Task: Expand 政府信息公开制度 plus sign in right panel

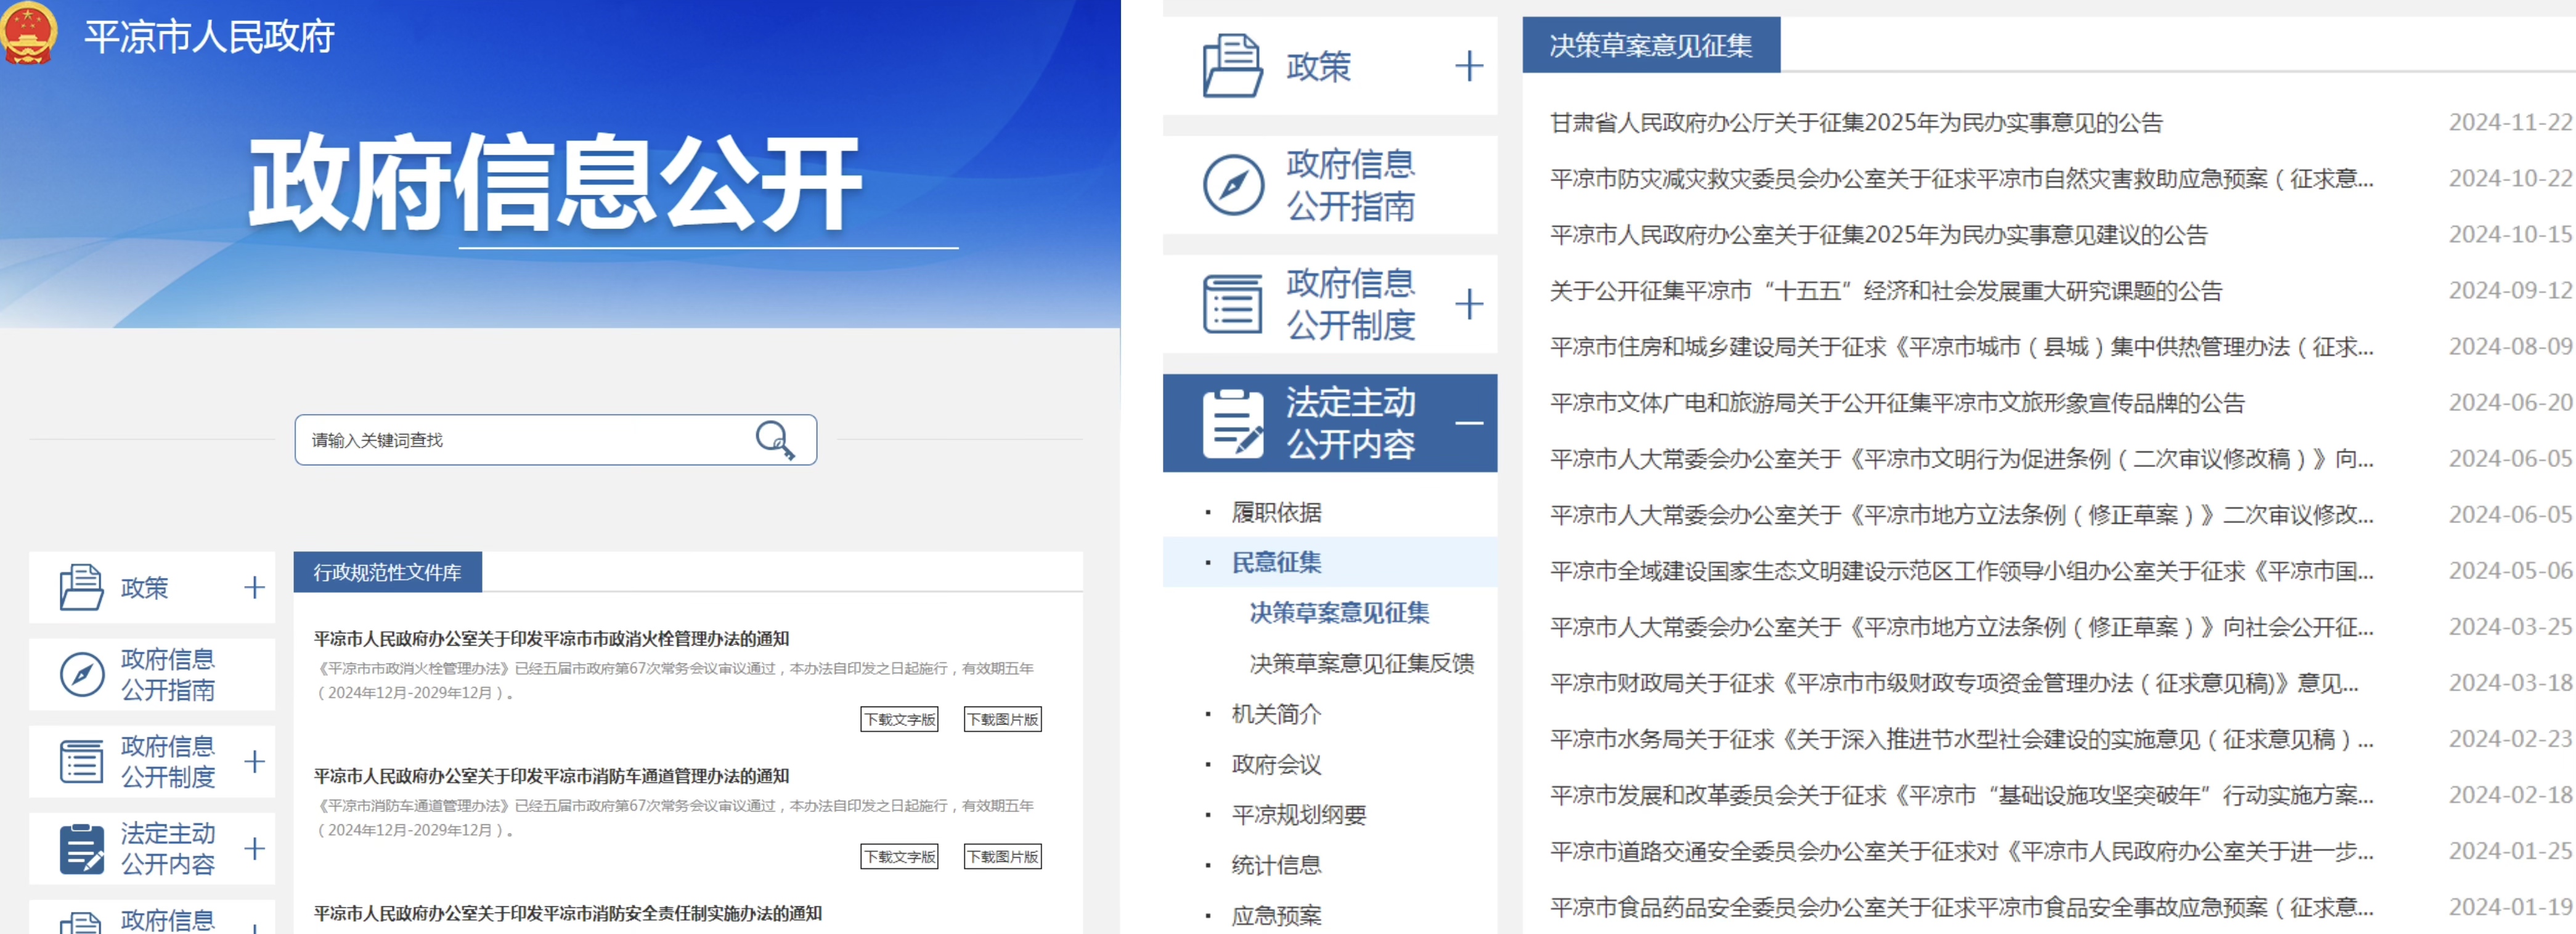Action: coord(1468,304)
